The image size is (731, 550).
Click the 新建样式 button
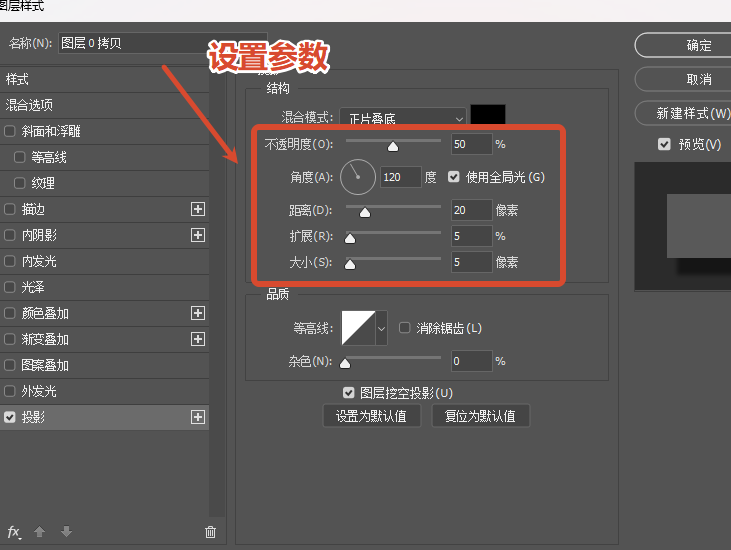coord(683,113)
